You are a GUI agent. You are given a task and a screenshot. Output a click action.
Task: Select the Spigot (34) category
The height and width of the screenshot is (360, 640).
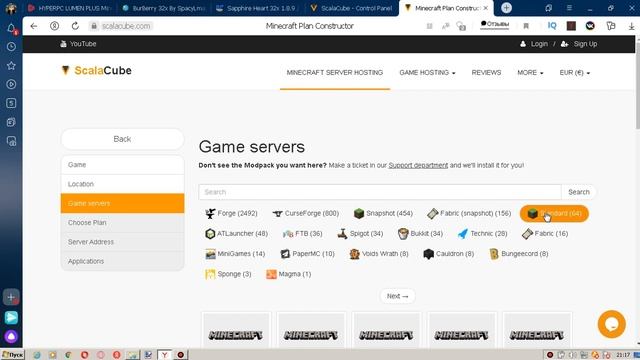(x=360, y=233)
